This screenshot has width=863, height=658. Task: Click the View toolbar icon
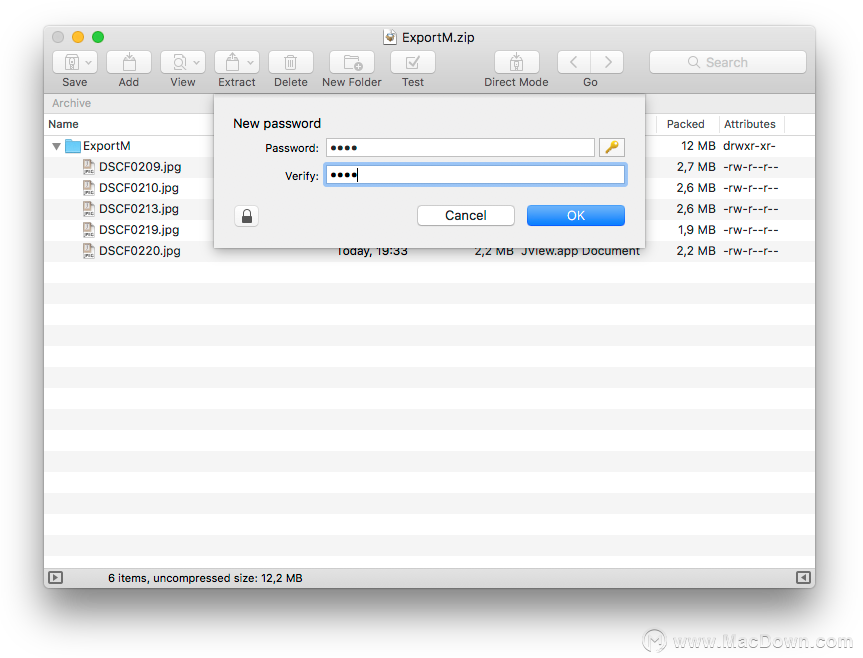tap(179, 62)
